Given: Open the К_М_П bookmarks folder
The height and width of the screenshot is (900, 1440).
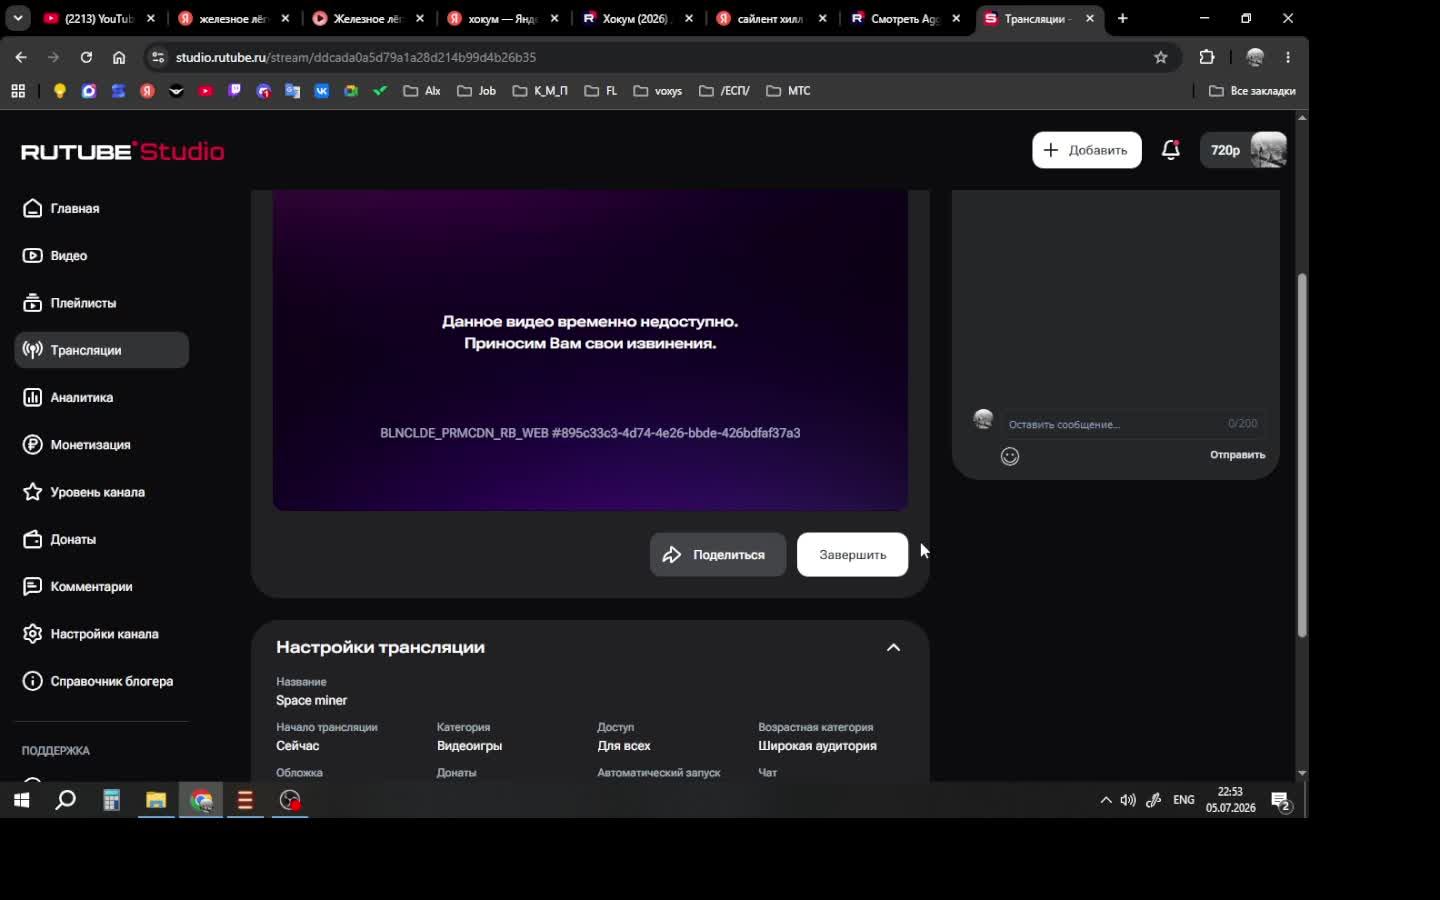Looking at the screenshot, I should (x=540, y=91).
